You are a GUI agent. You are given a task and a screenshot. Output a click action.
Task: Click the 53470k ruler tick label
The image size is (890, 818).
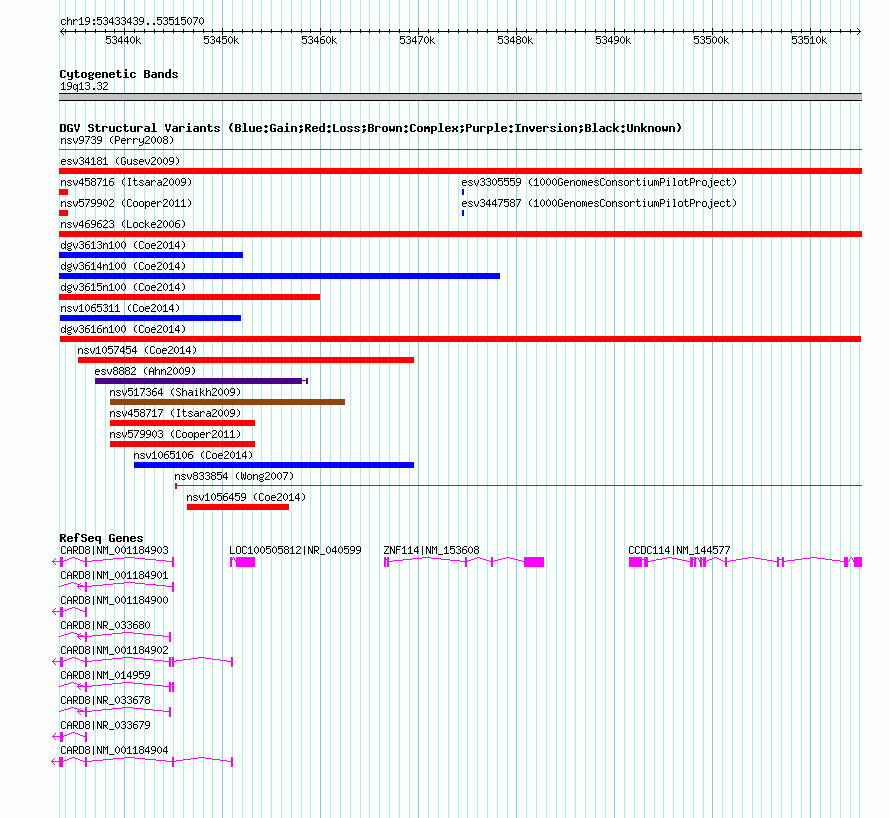coord(417,40)
